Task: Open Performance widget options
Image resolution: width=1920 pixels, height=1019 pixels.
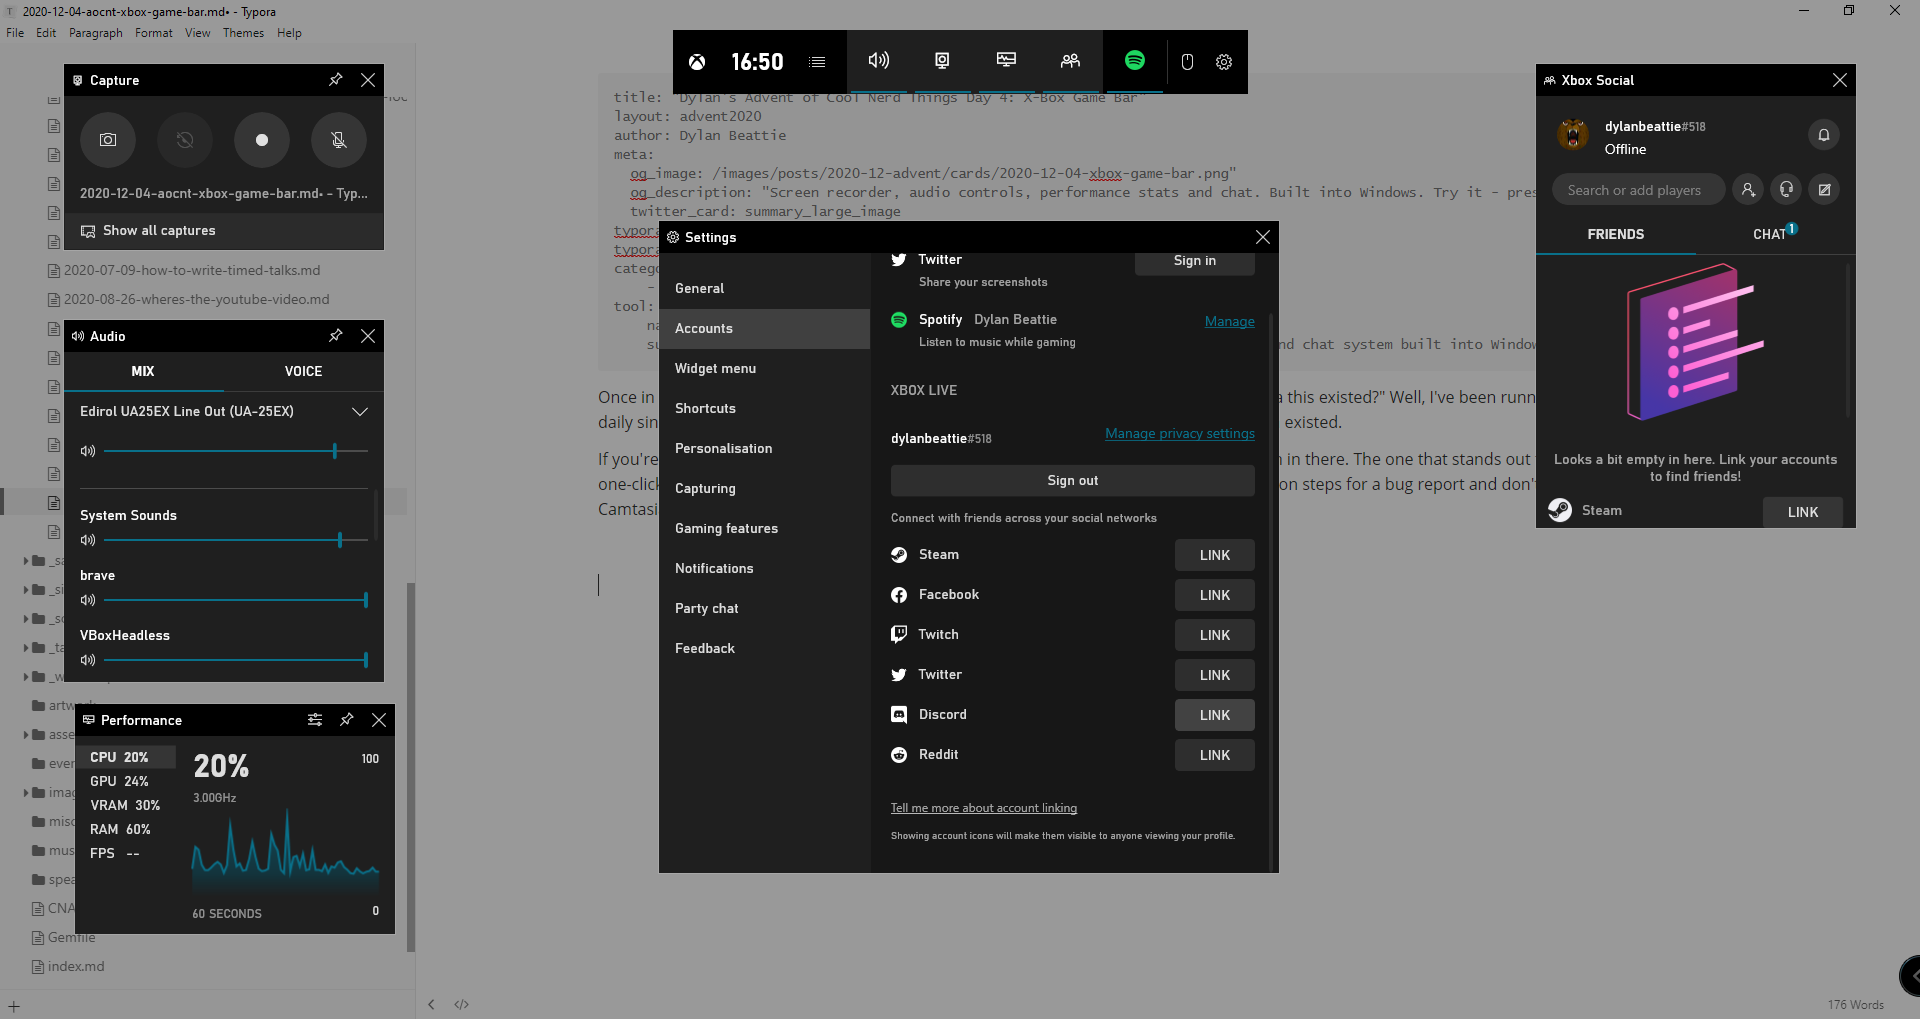Action: point(315,720)
